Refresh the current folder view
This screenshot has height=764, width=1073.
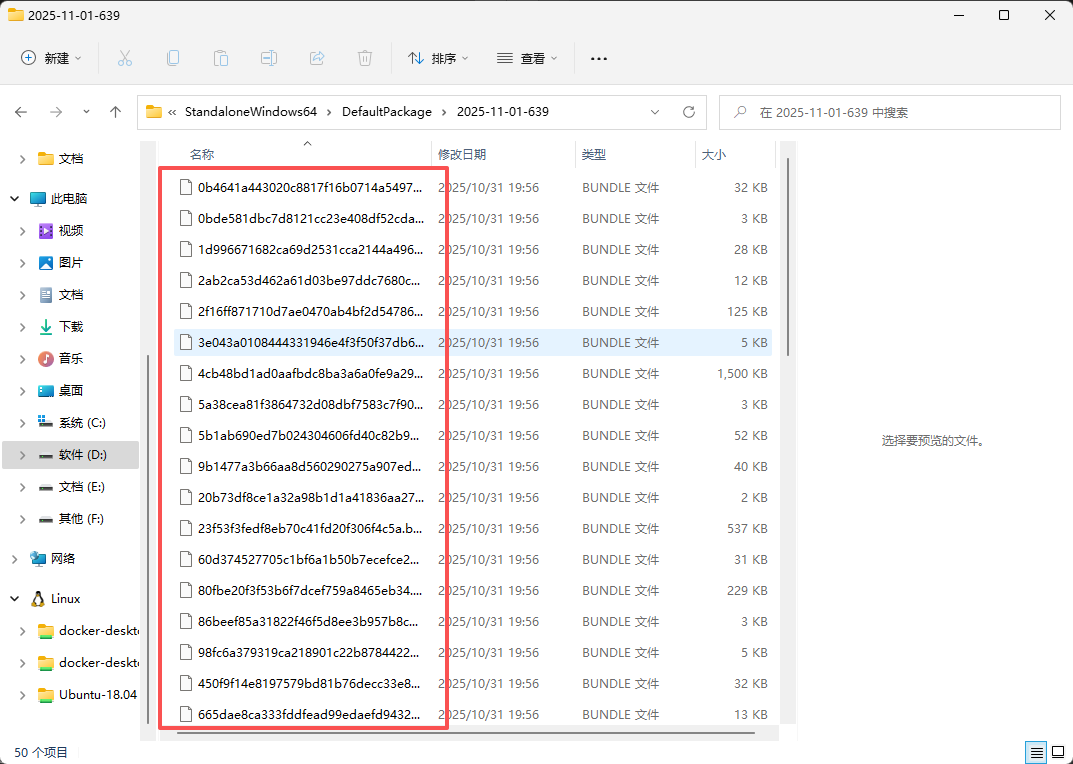[x=689, y=112]
